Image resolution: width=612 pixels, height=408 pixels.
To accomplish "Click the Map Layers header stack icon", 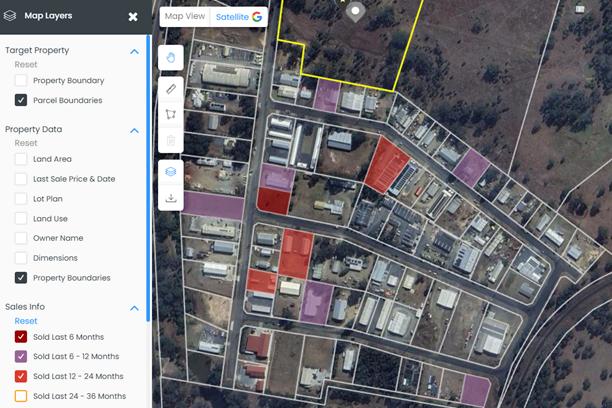I will click(x=10, y=16).
